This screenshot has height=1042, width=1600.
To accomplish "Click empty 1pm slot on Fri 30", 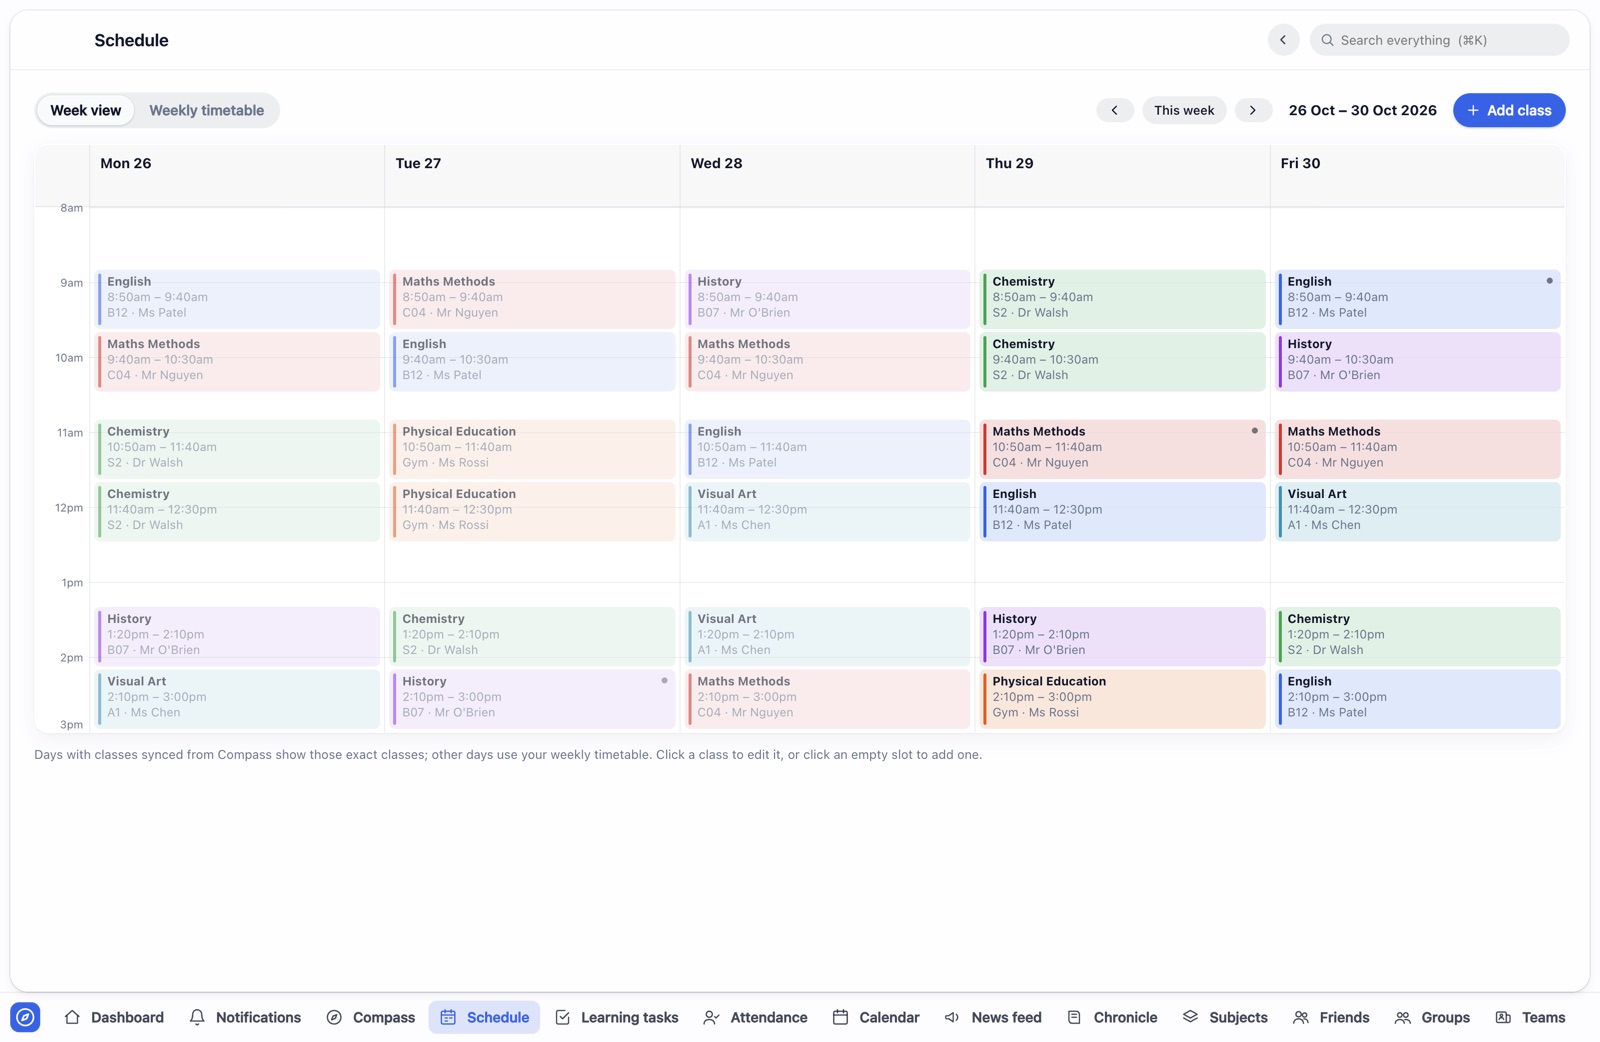I will [1418, 594].
